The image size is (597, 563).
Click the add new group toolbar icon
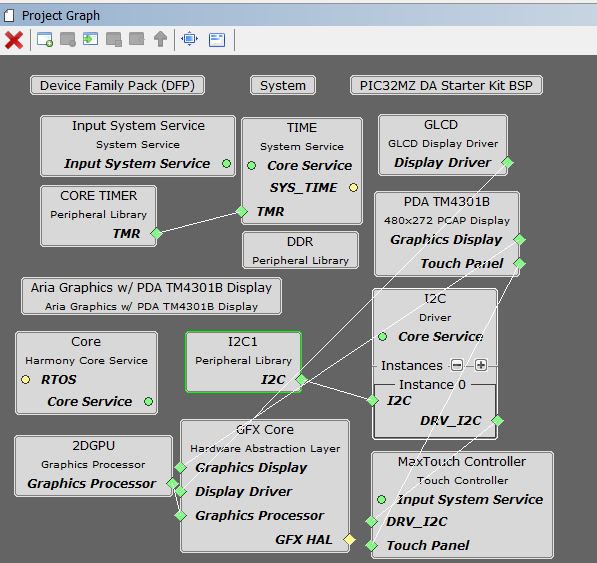pyautogui.click(x=45, y=40)
